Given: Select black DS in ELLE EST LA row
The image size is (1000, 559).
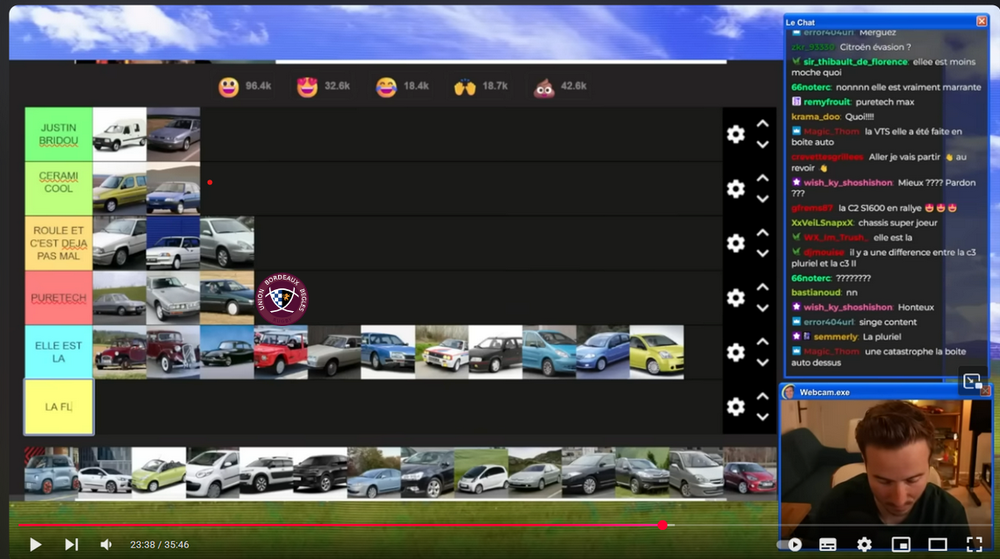Looking at the screenshot, I should 227,352.
